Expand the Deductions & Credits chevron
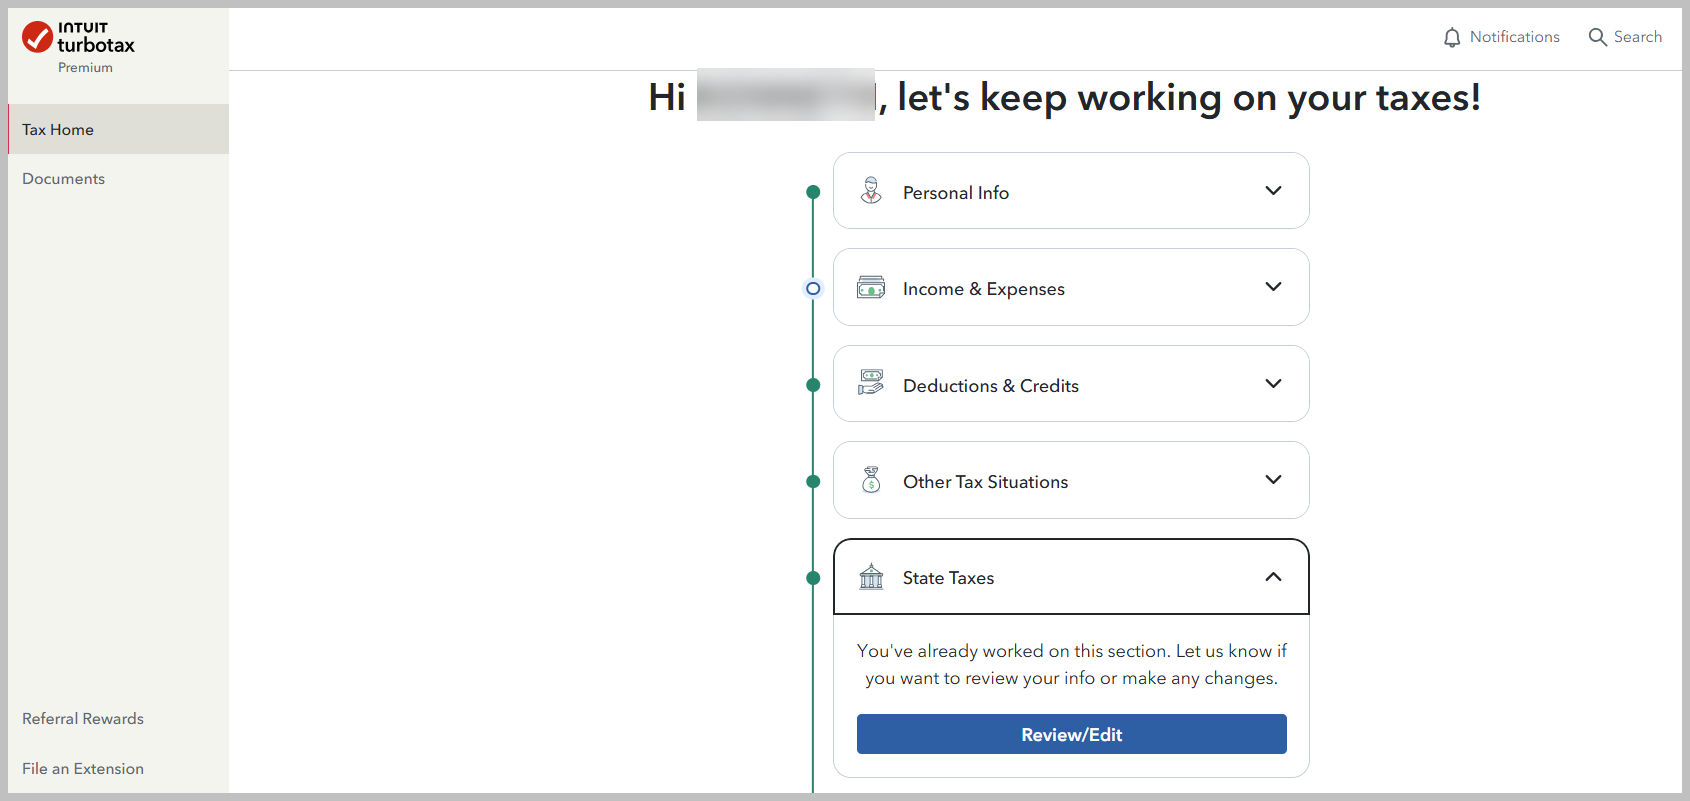1690x801 pixels. (x=1273, y=384)
